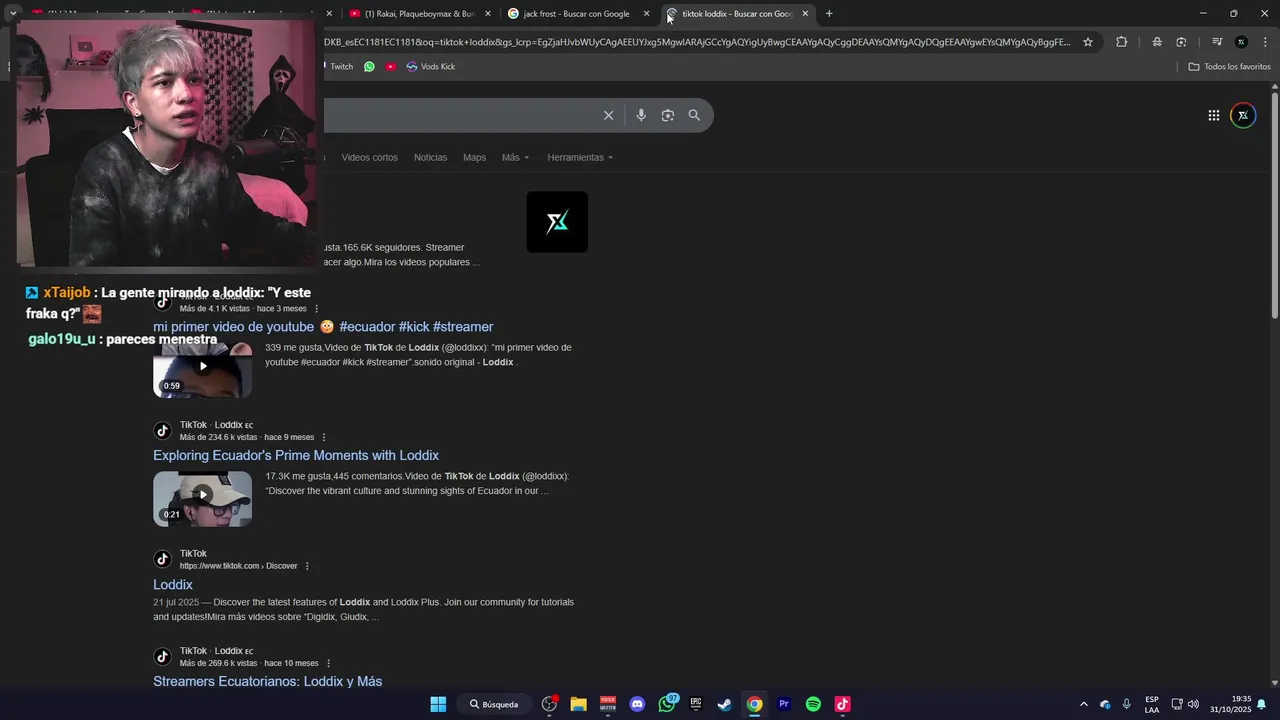Open the volume control in tray

tap(1193, 704)
